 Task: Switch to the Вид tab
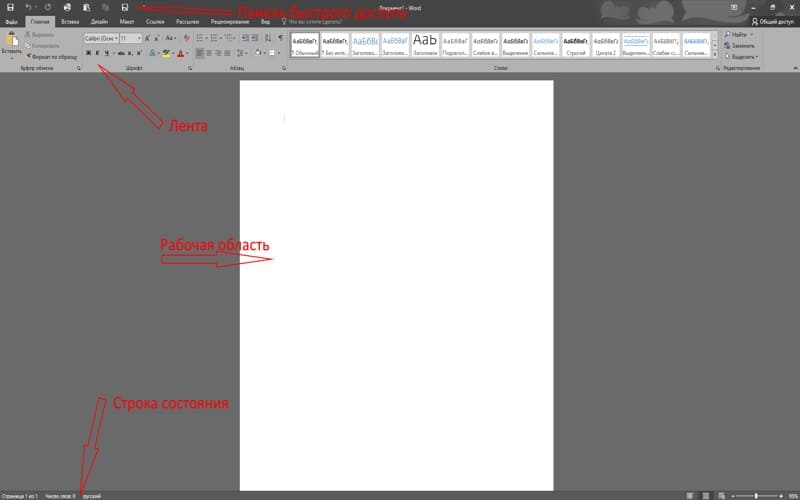point(265,22)
